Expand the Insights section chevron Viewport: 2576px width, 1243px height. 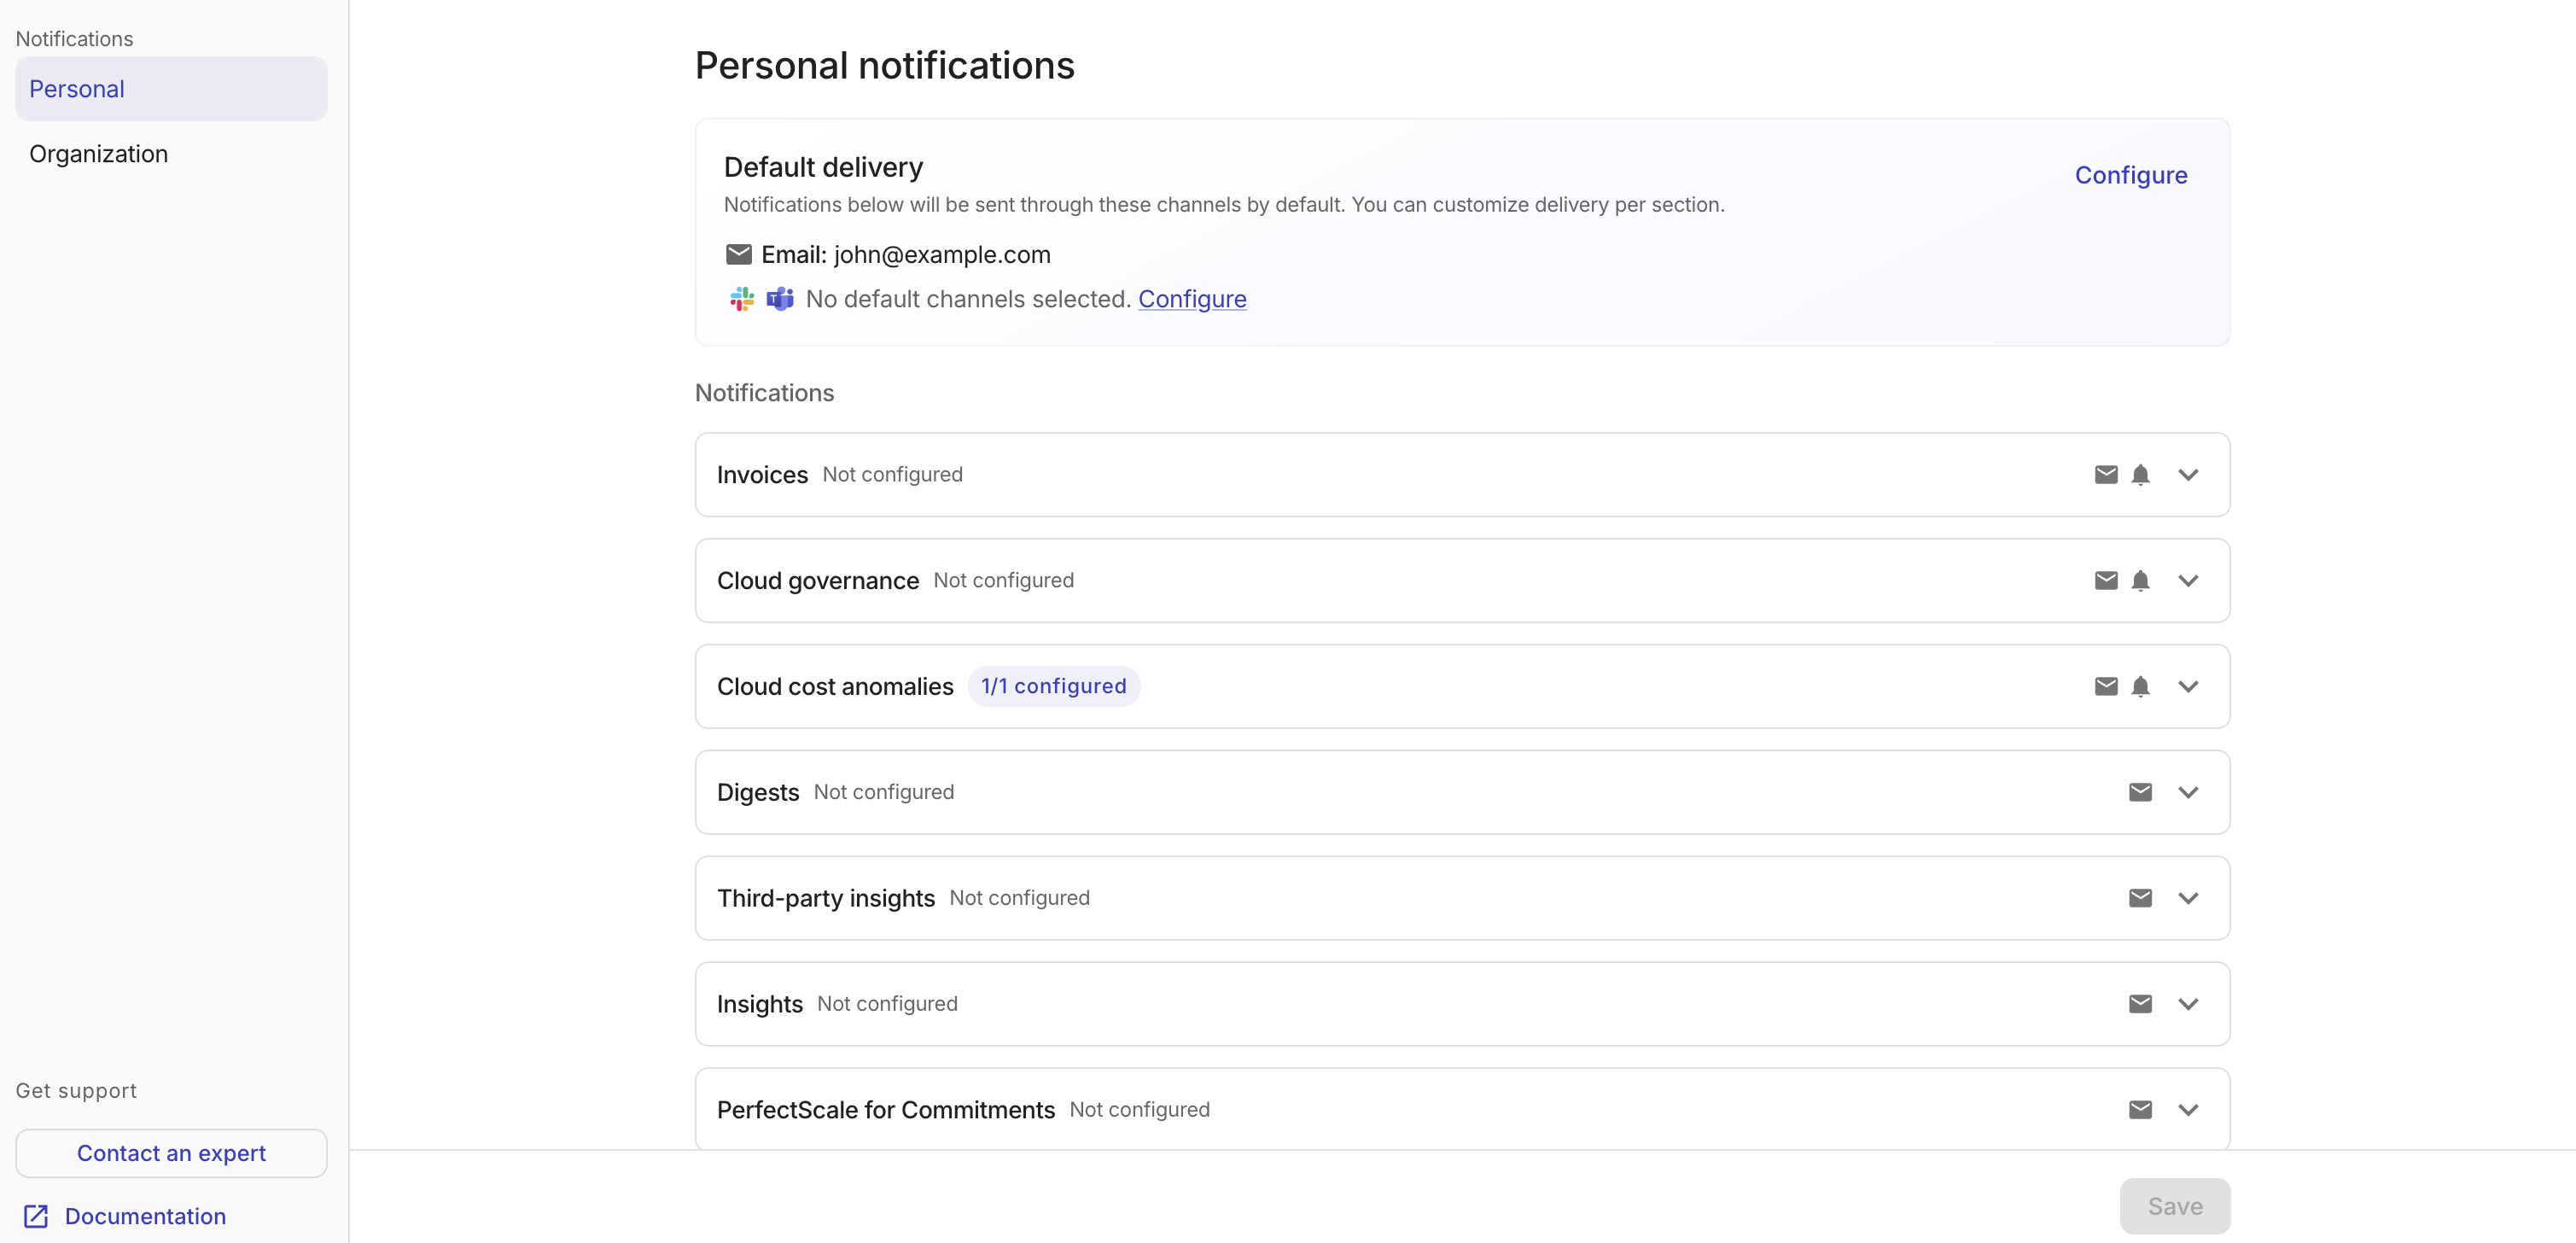coord(2188,1004)
